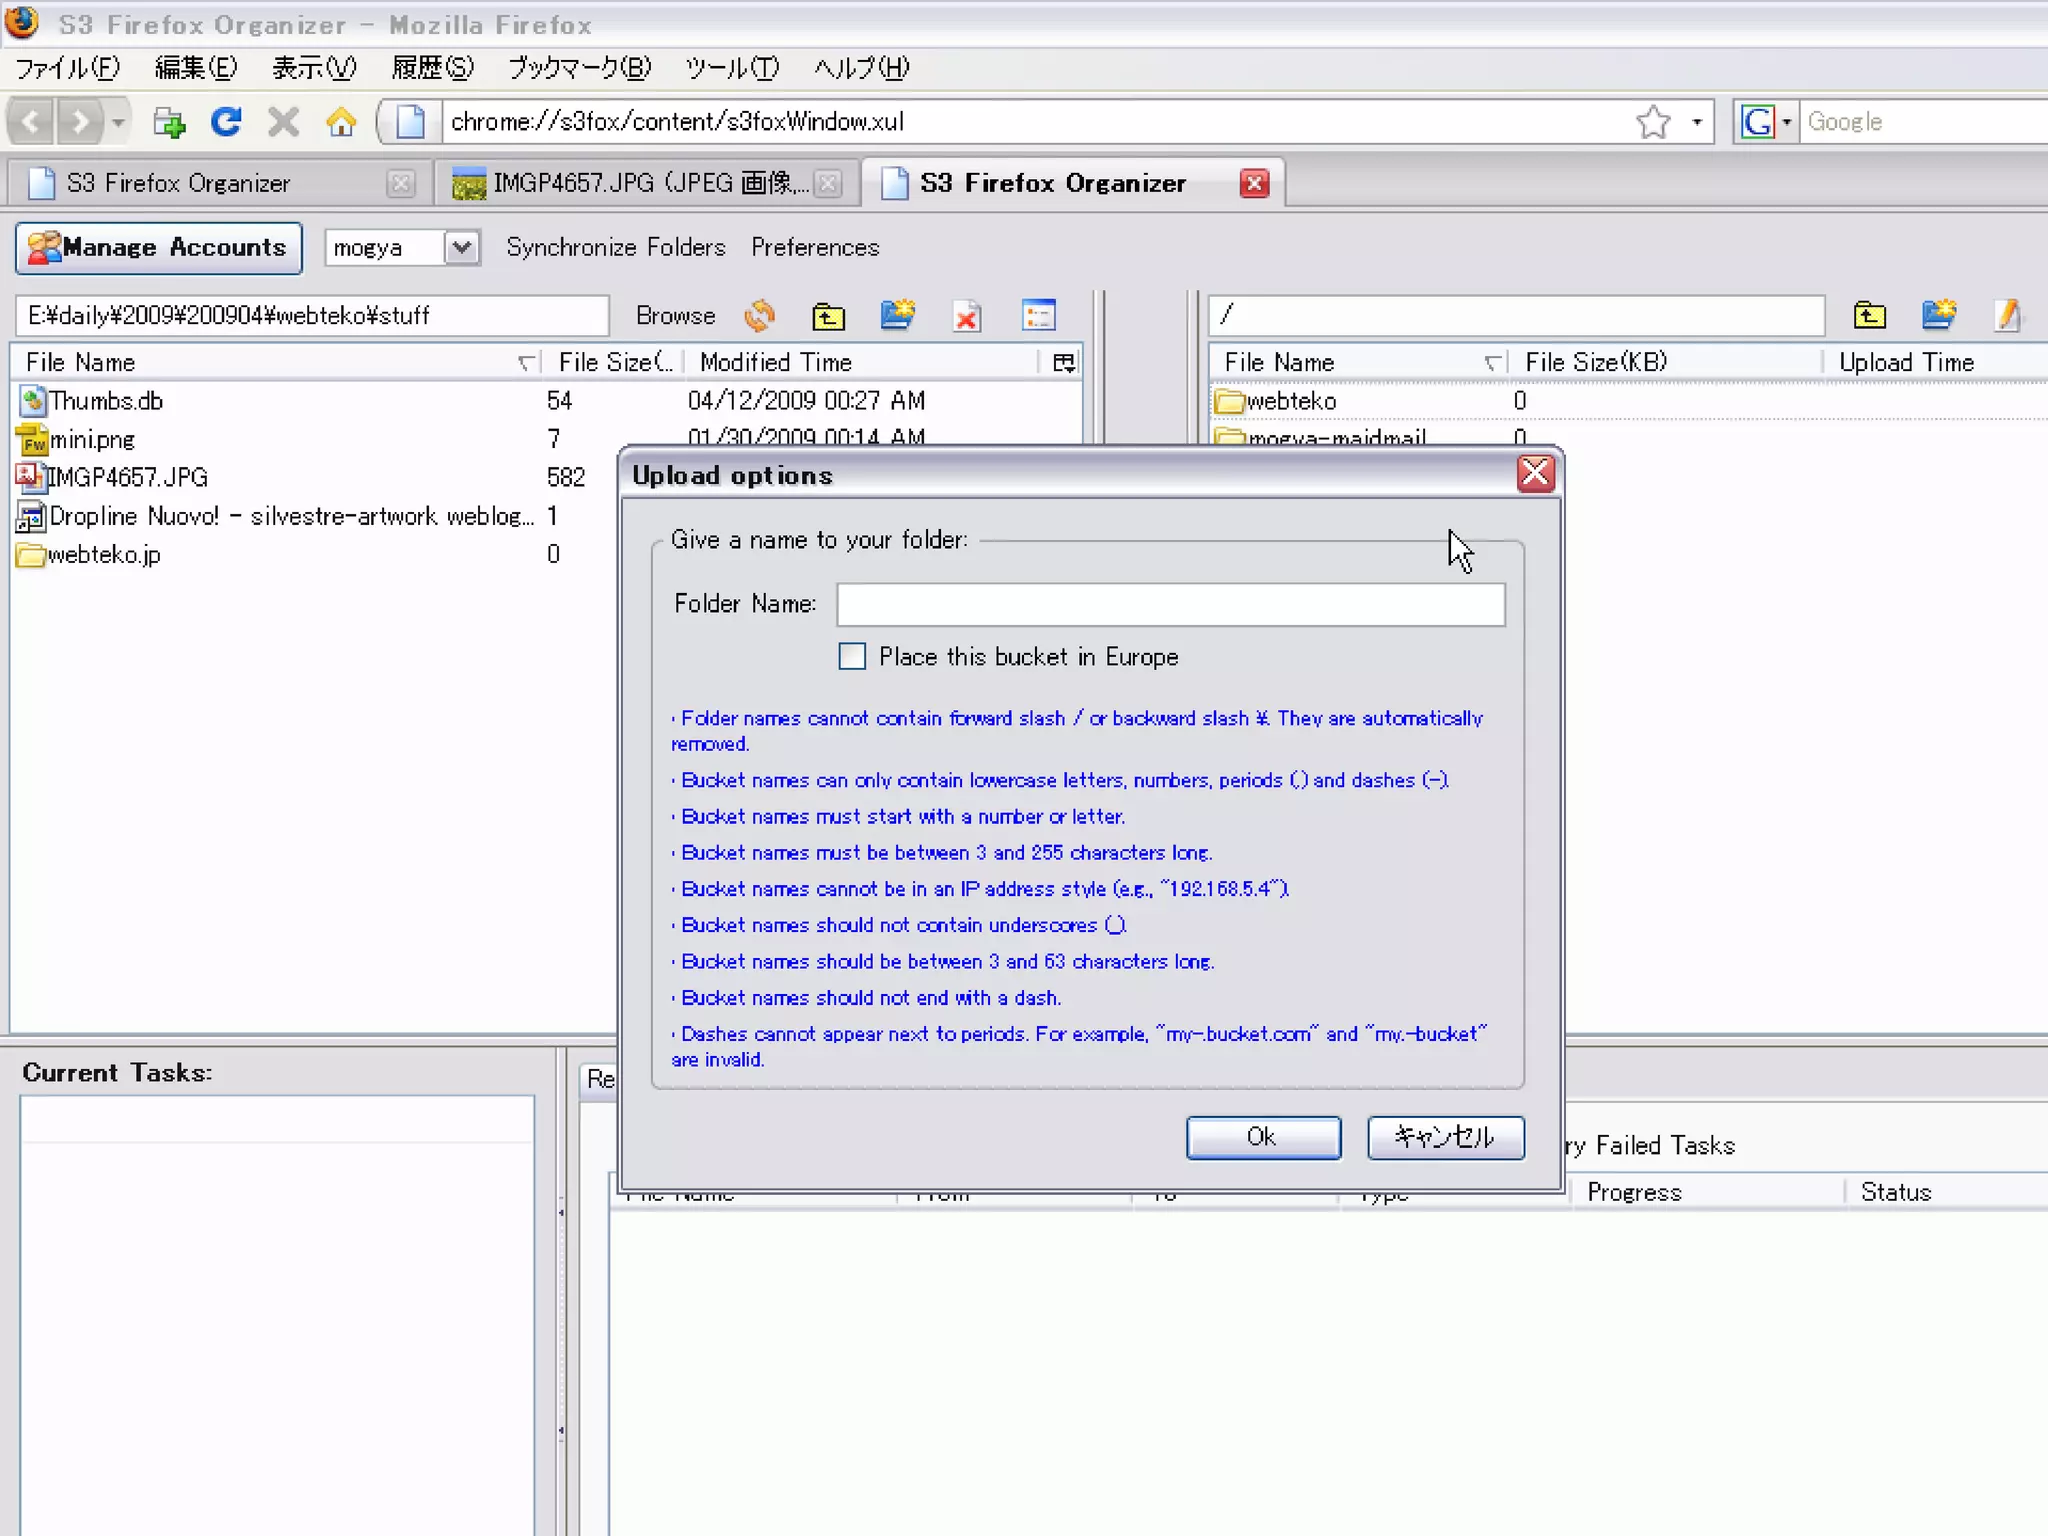Screen dimensions: 2048x1536
Task: Click the Folder Name text field
Action: point(1171,604)
